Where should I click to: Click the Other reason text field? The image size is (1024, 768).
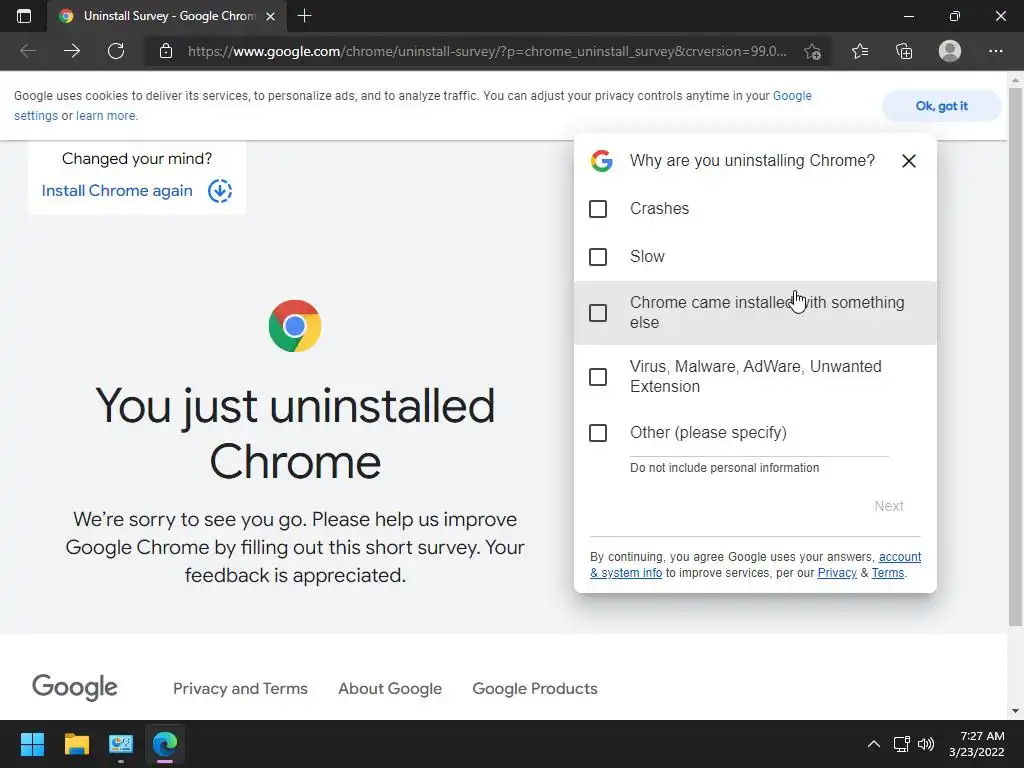(x=759, y=451)
